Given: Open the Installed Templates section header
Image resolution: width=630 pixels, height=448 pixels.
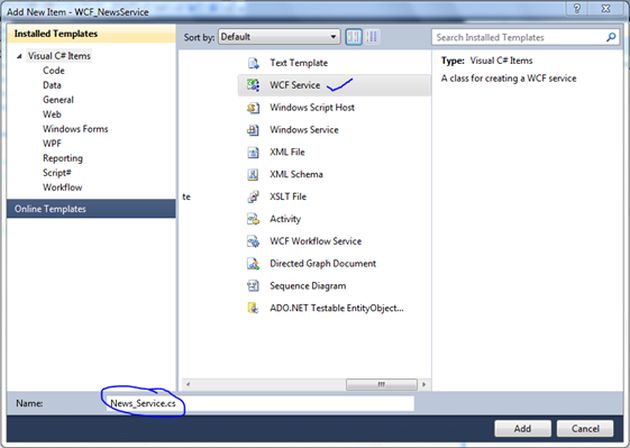Looking at the screenshot, I should (x=91, y=34).
